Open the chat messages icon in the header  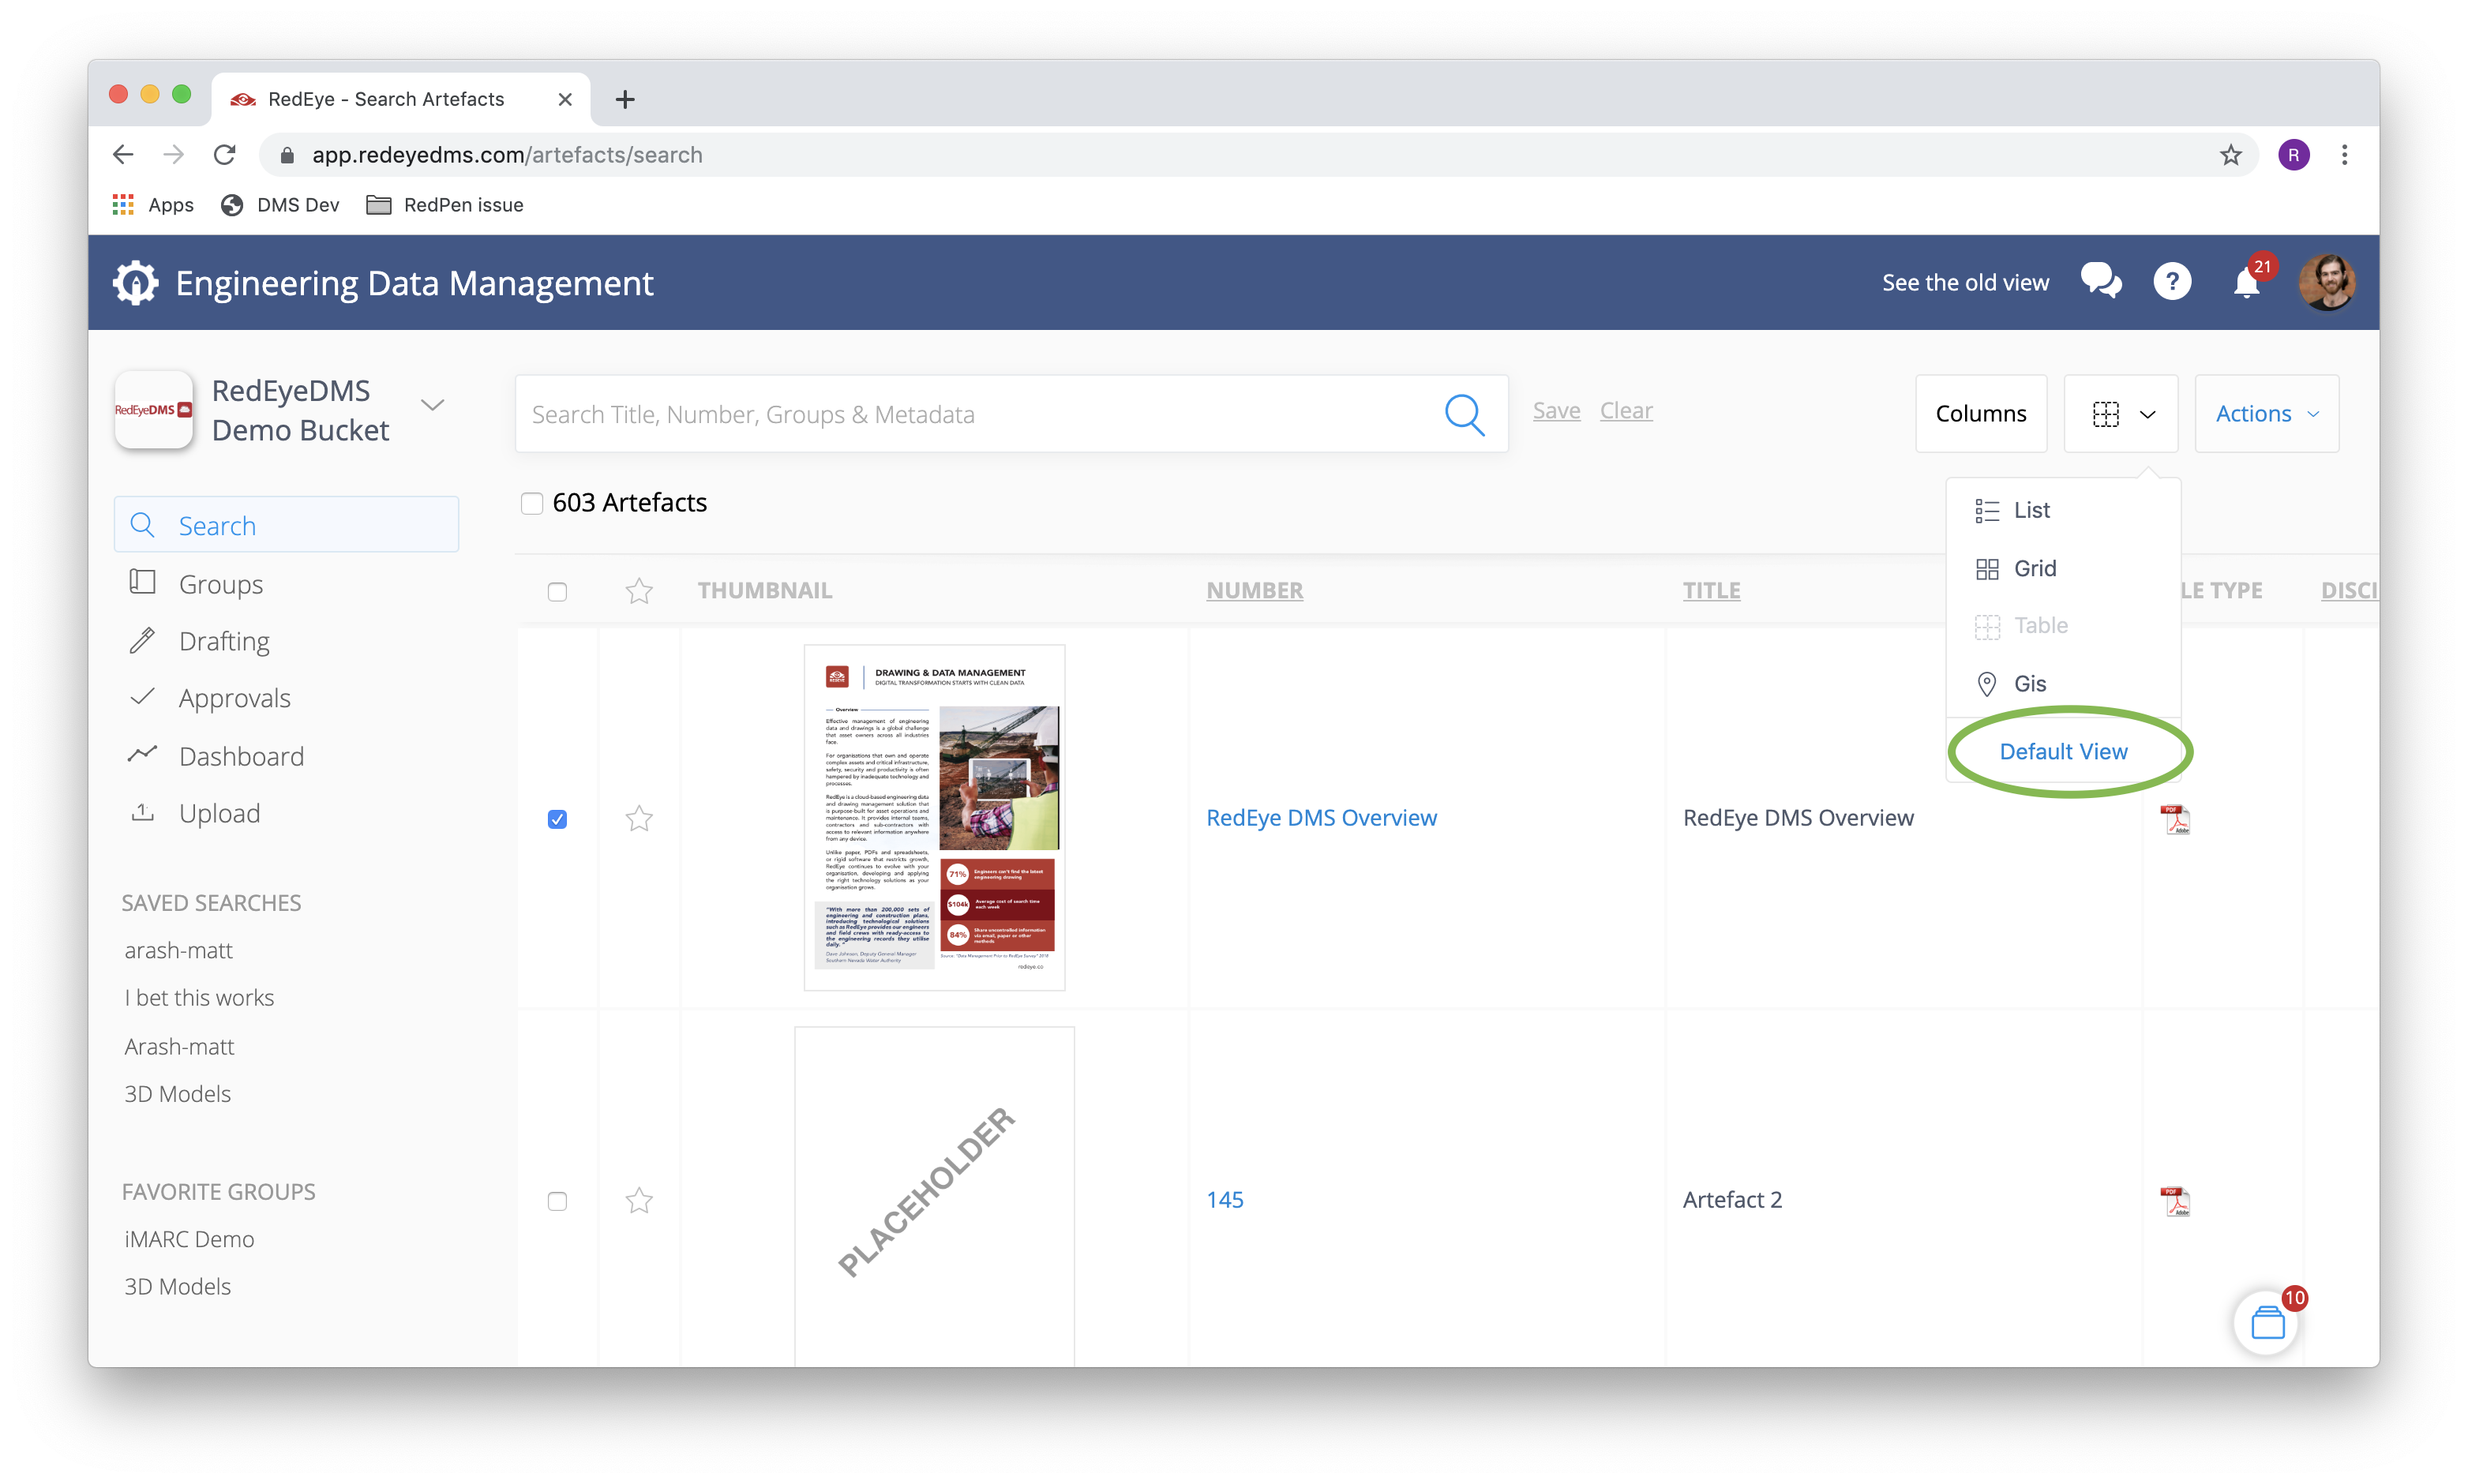coord(2101,281)
